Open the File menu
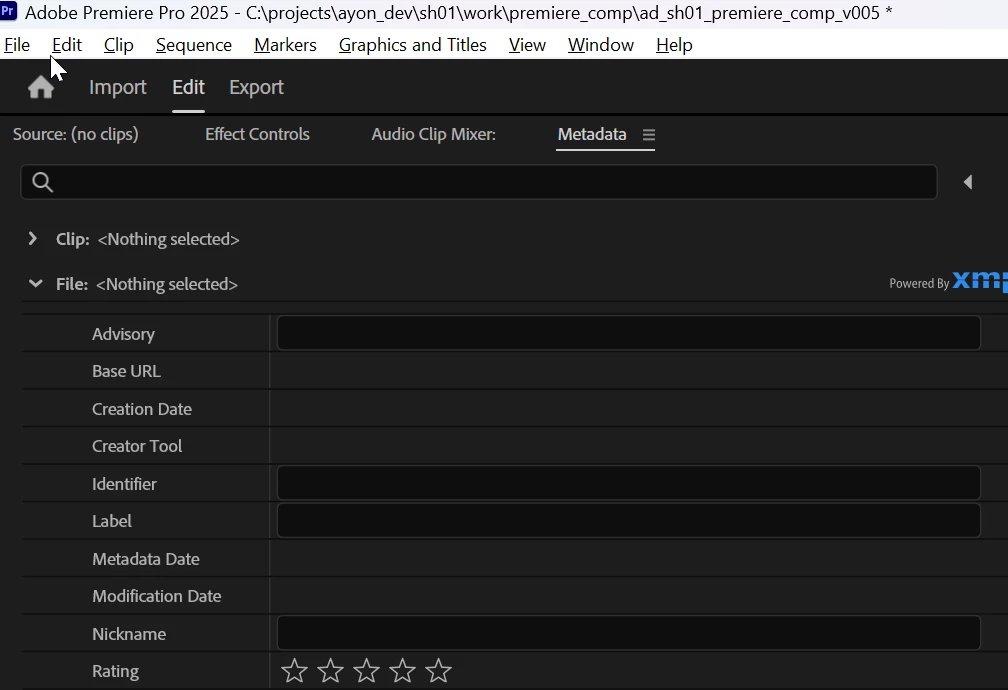The width and height of the screenshot is (1008, 690). [17, 45]
